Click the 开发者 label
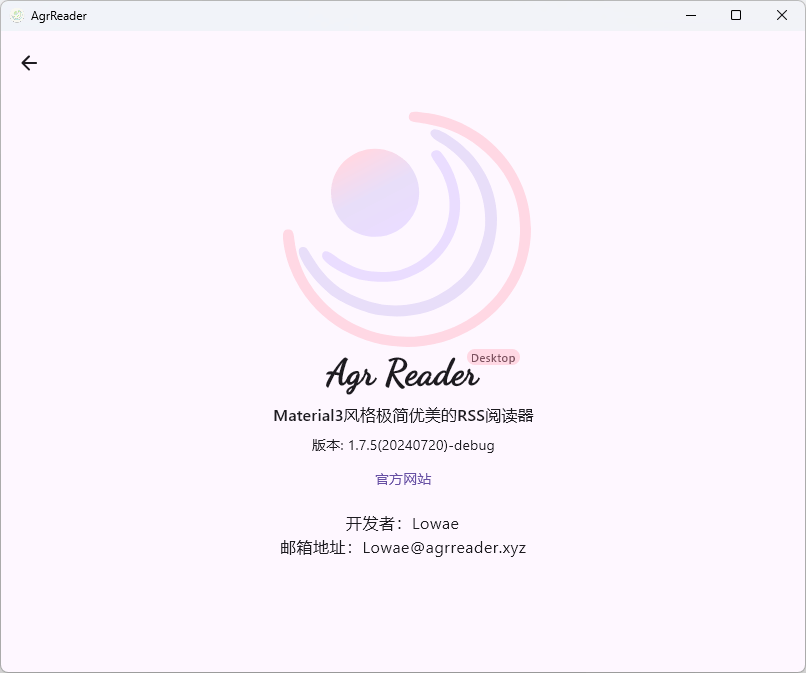Image resolution: width=806 pixels, height=673 pixels. 372,523
